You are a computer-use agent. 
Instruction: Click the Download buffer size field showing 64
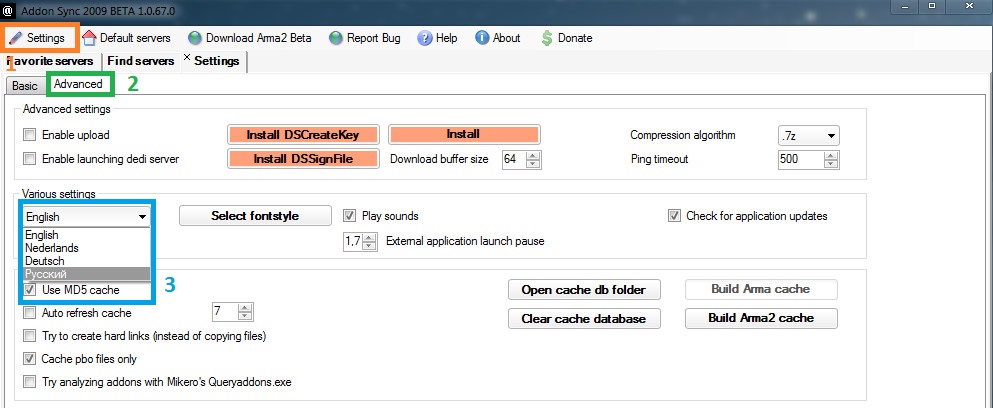point(514,160)
